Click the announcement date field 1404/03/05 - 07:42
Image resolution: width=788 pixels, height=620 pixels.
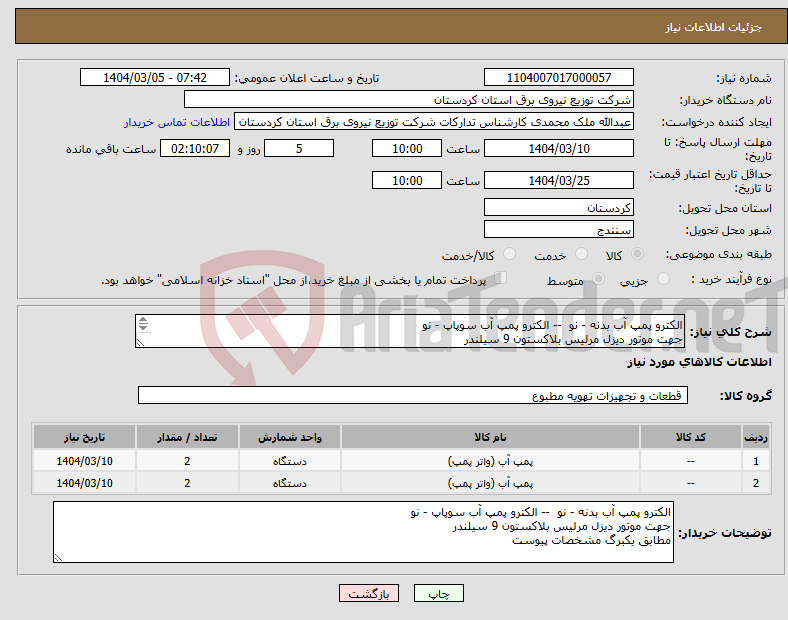pyautogui.click(x=155, y=77)
